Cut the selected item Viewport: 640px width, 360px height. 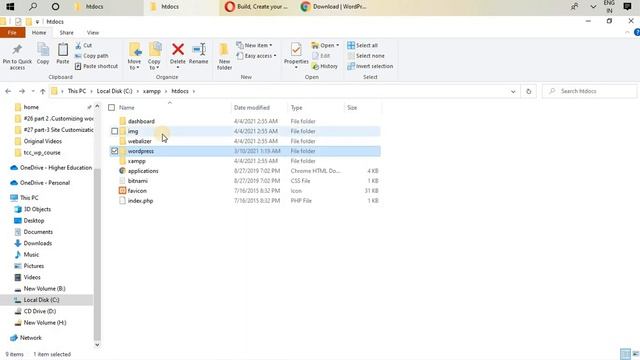point(84,45)
